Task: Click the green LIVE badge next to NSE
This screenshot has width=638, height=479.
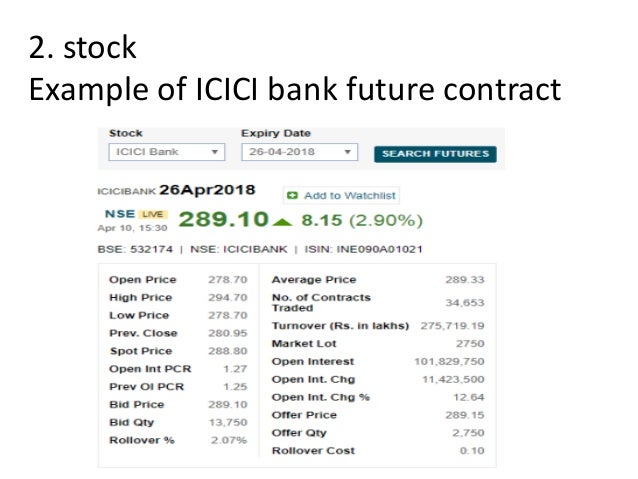Action: pyautogui.click(x=152, y=214)
